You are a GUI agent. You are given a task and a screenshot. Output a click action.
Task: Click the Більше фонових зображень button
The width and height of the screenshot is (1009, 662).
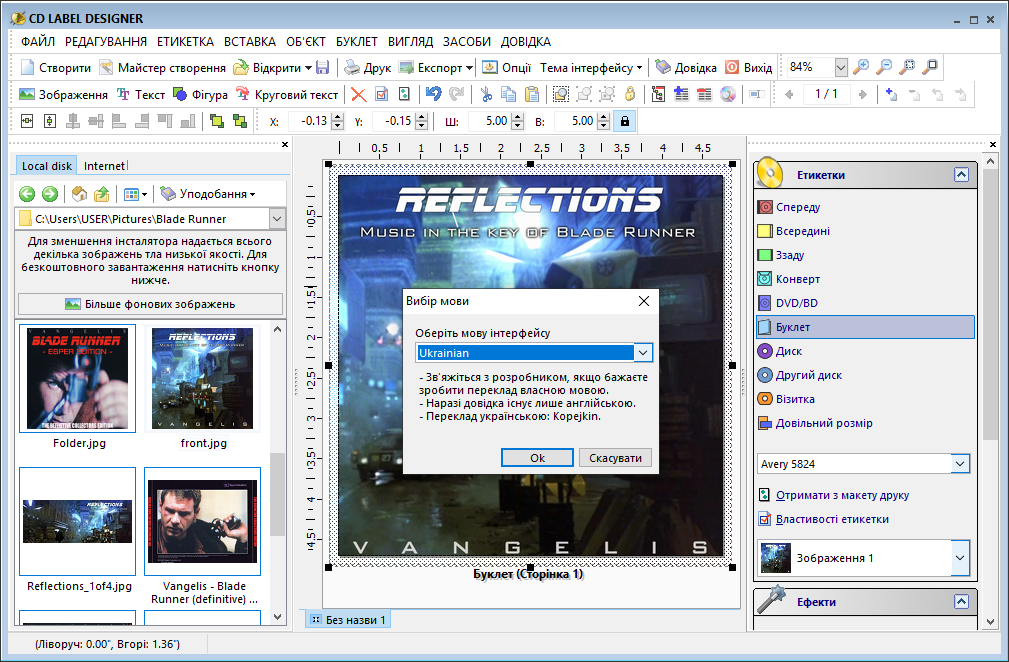coord(150,304)
